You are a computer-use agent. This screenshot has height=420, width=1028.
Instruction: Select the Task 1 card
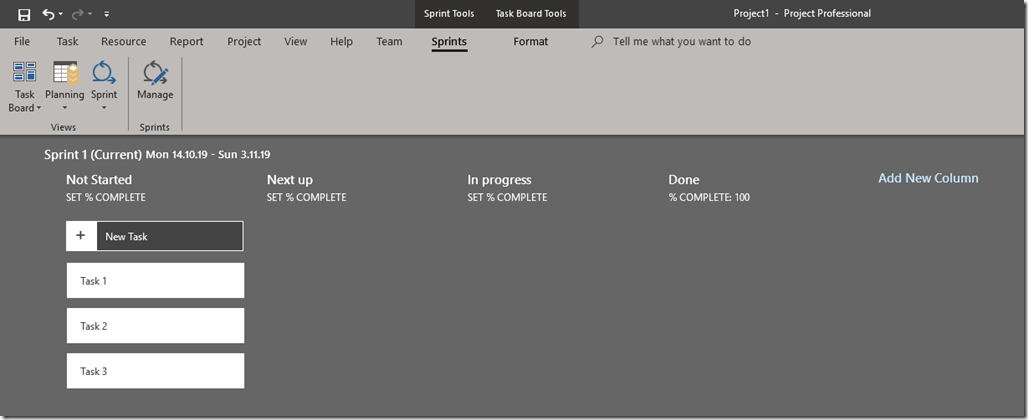point(155,281)
